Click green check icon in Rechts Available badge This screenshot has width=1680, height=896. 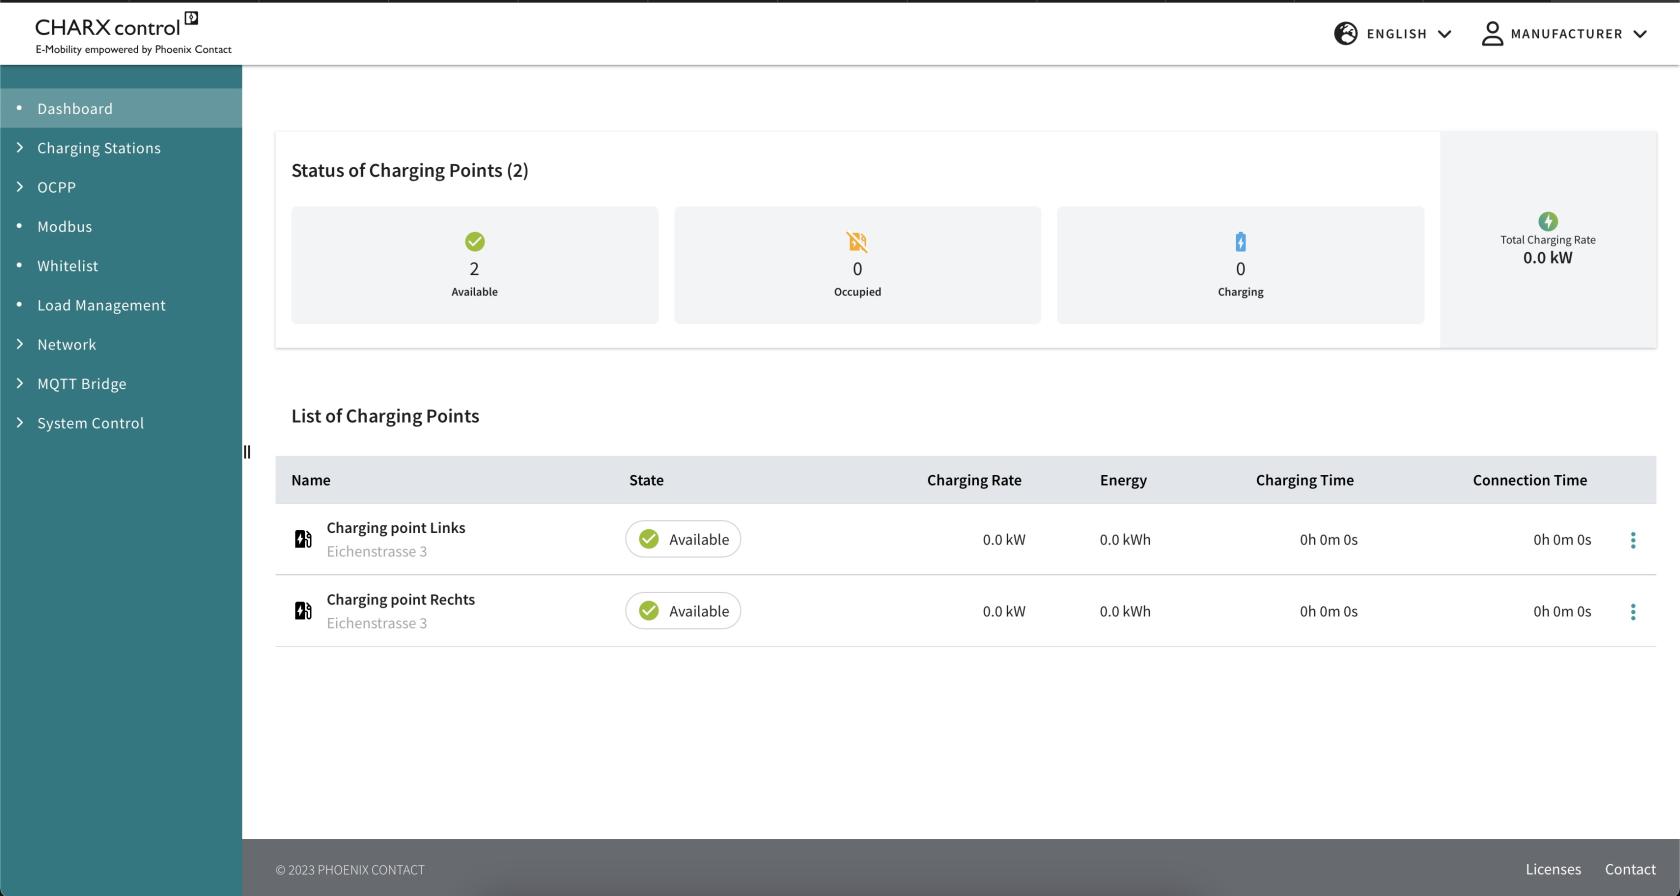[649, 611]
